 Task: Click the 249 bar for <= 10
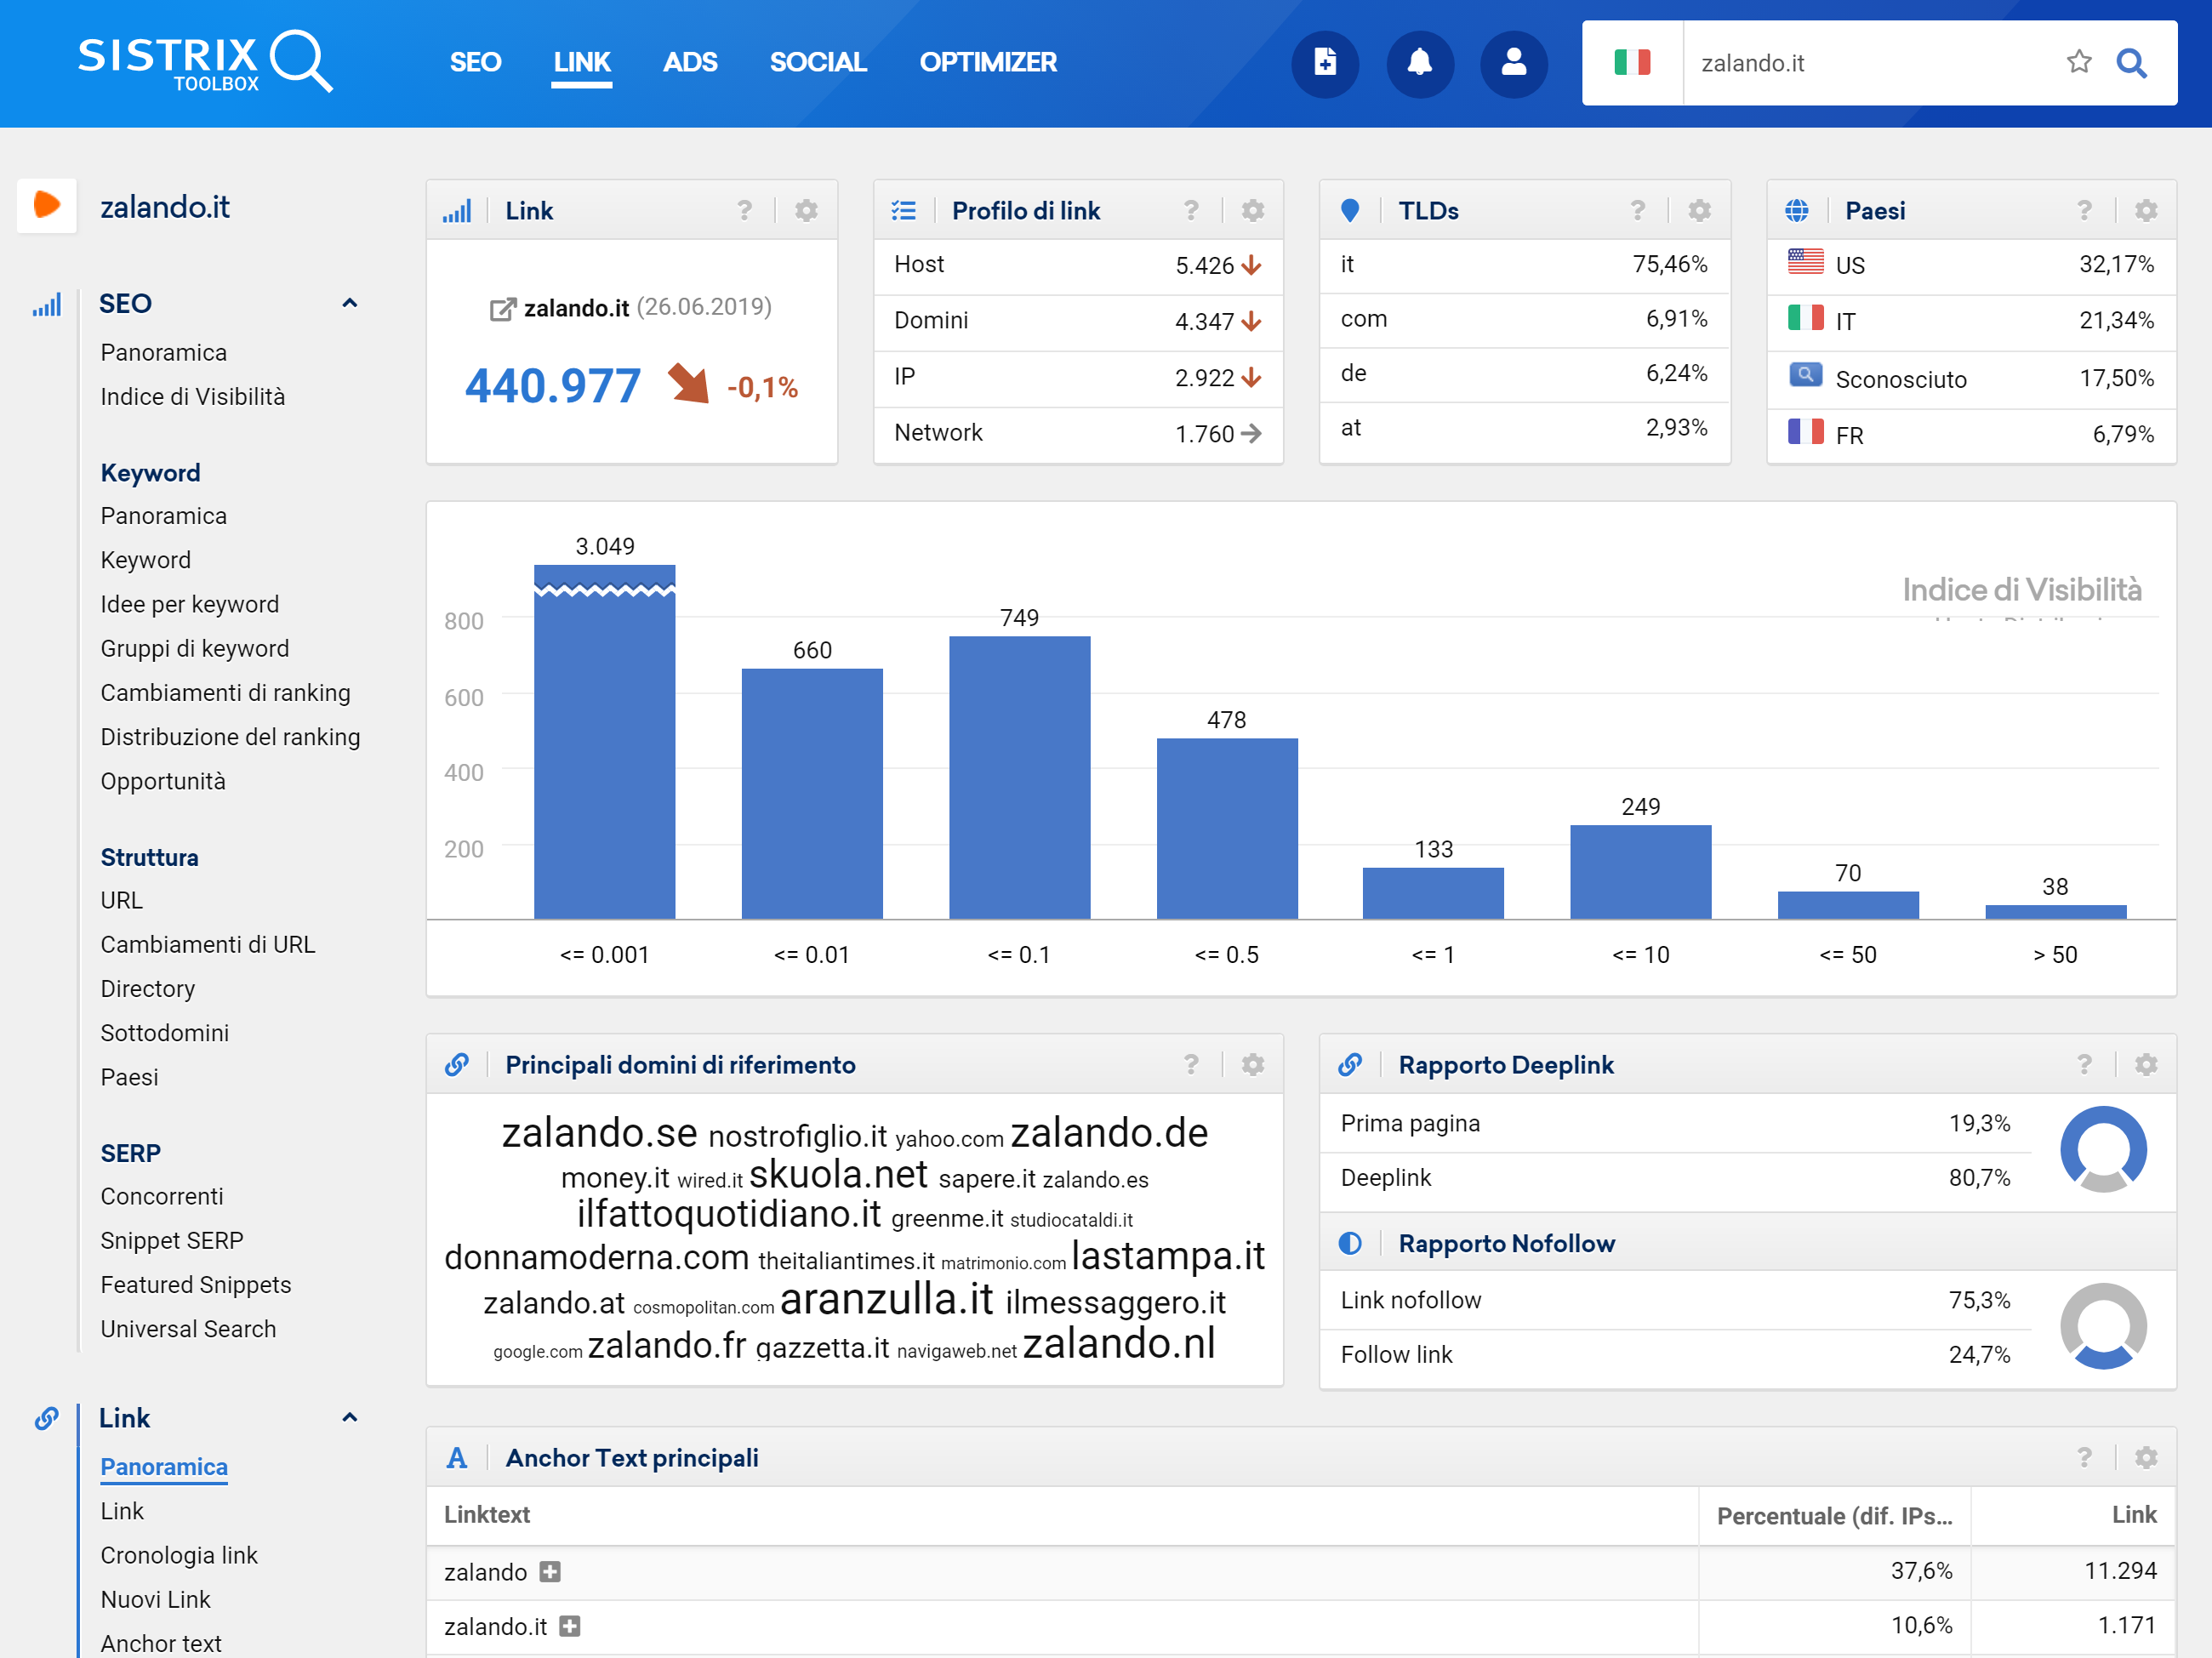[x=1640, y=872]
